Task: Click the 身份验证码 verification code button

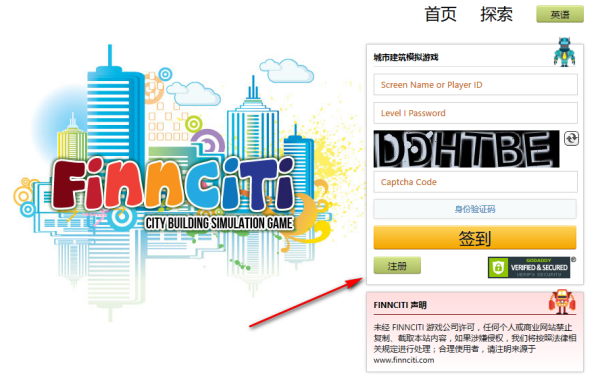Action: click(475, 209)
